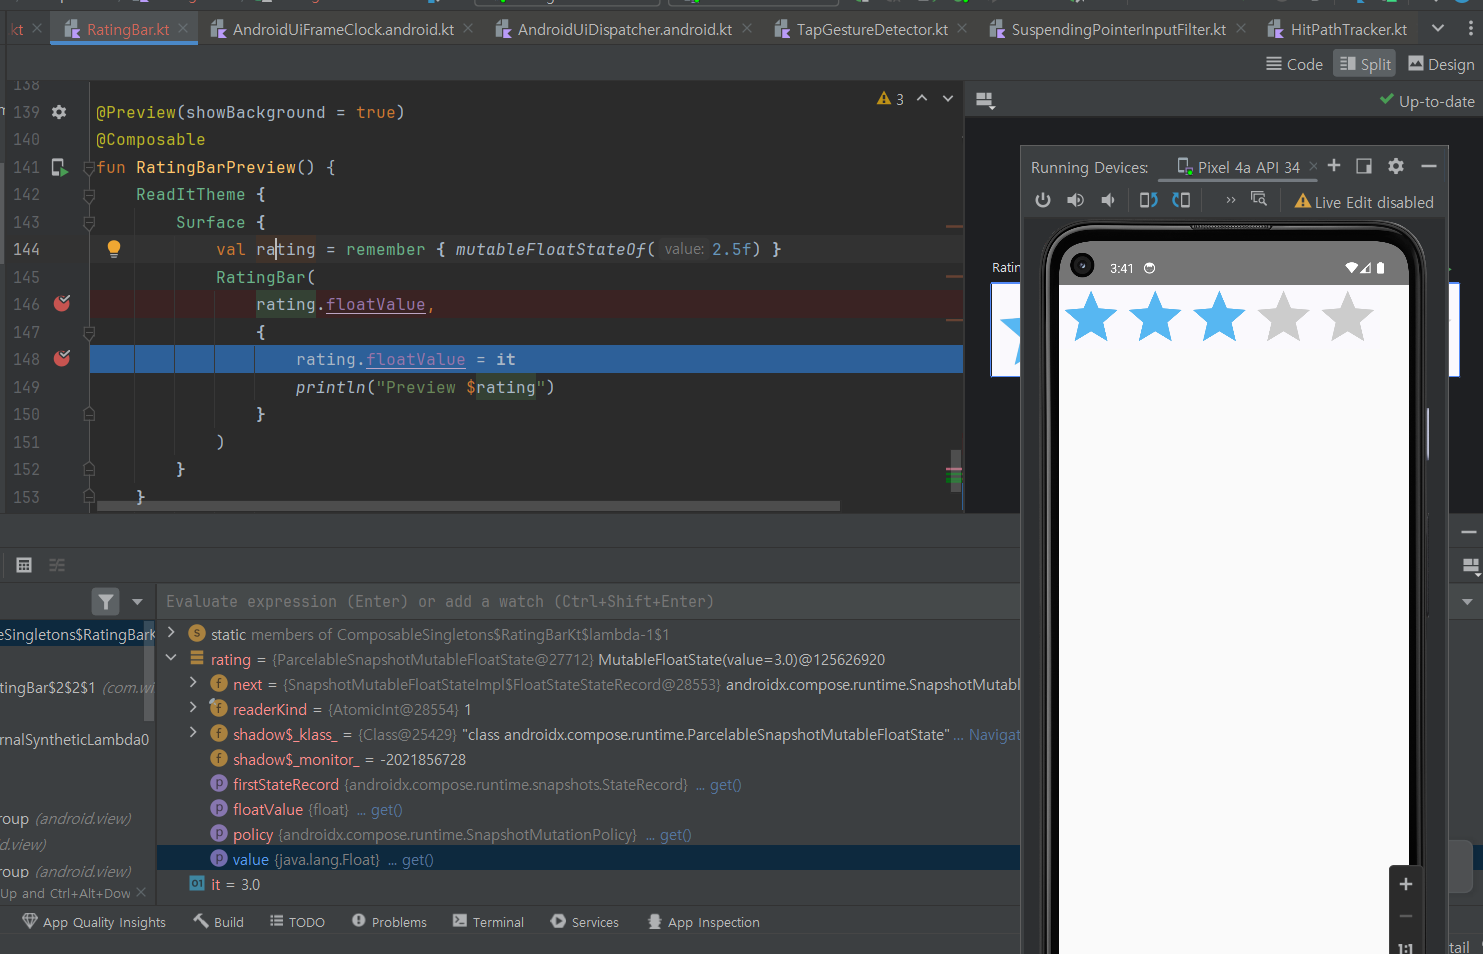The width and height of the screenshot is (1483, 954).
Task: Open the App Quality Insights tool window
Action: coord(94,922)
